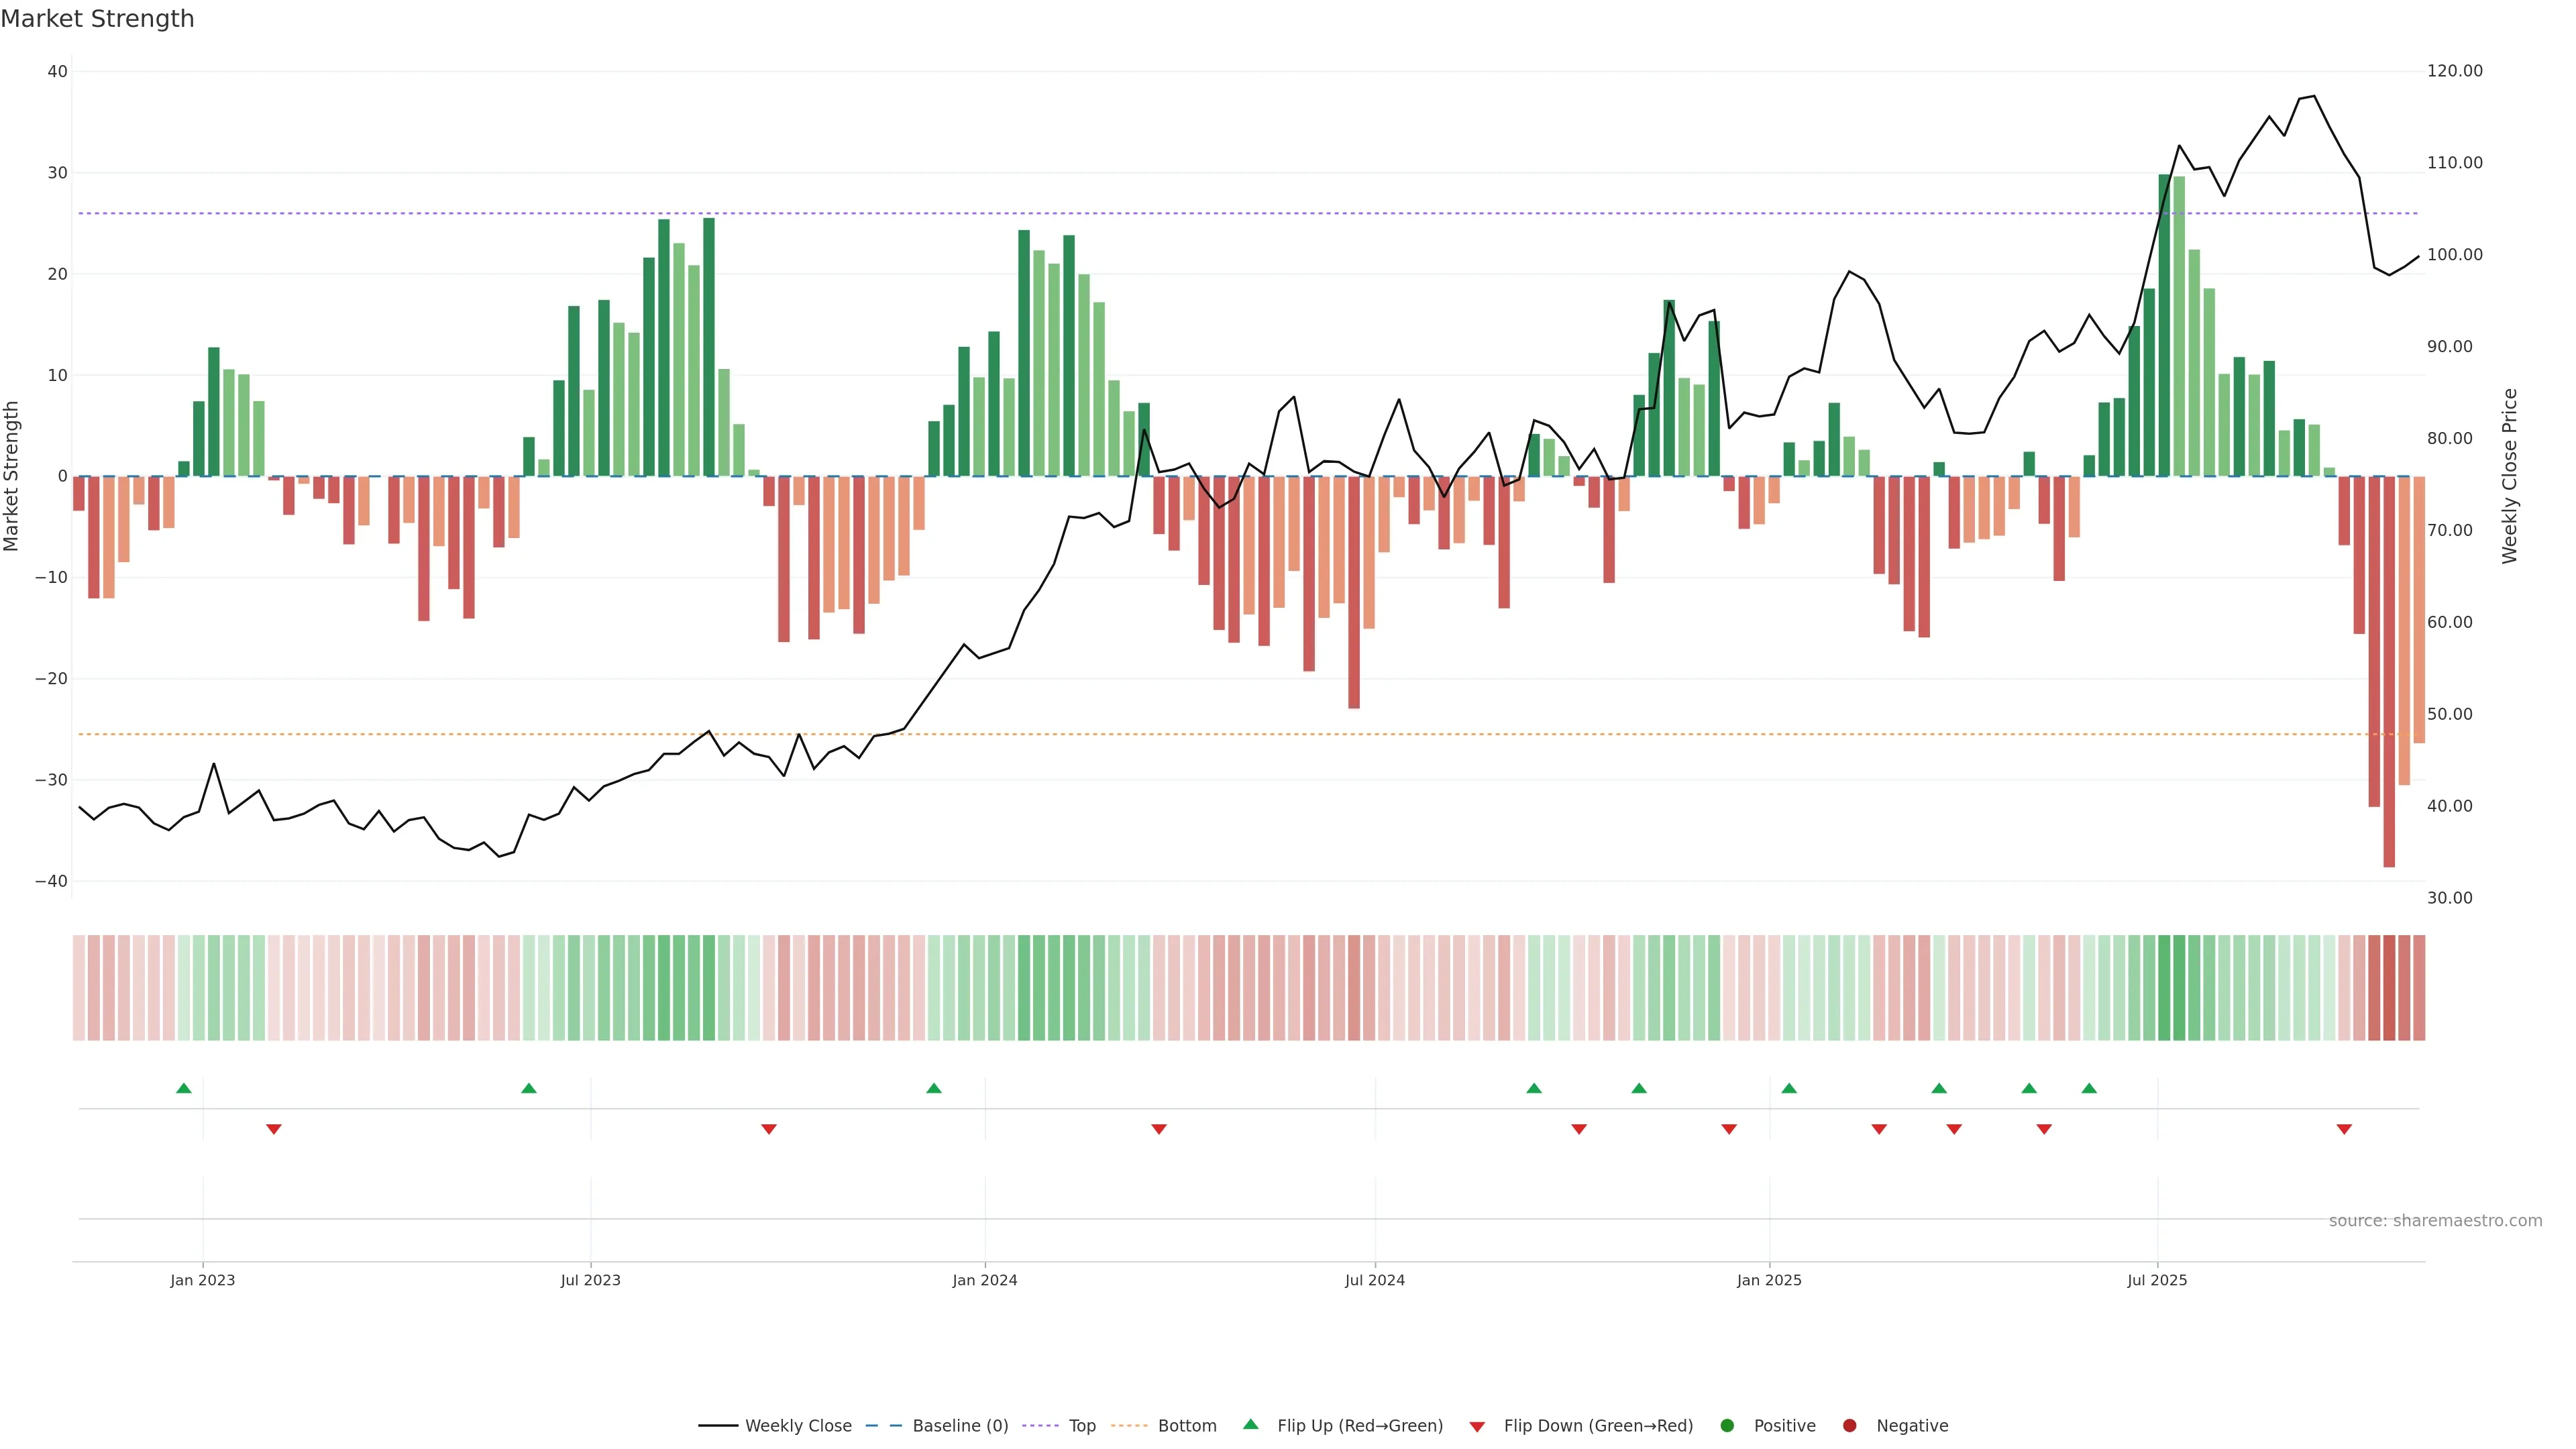Click the Market Strength chart title
2576x1449 pixels.
[97, 19]
